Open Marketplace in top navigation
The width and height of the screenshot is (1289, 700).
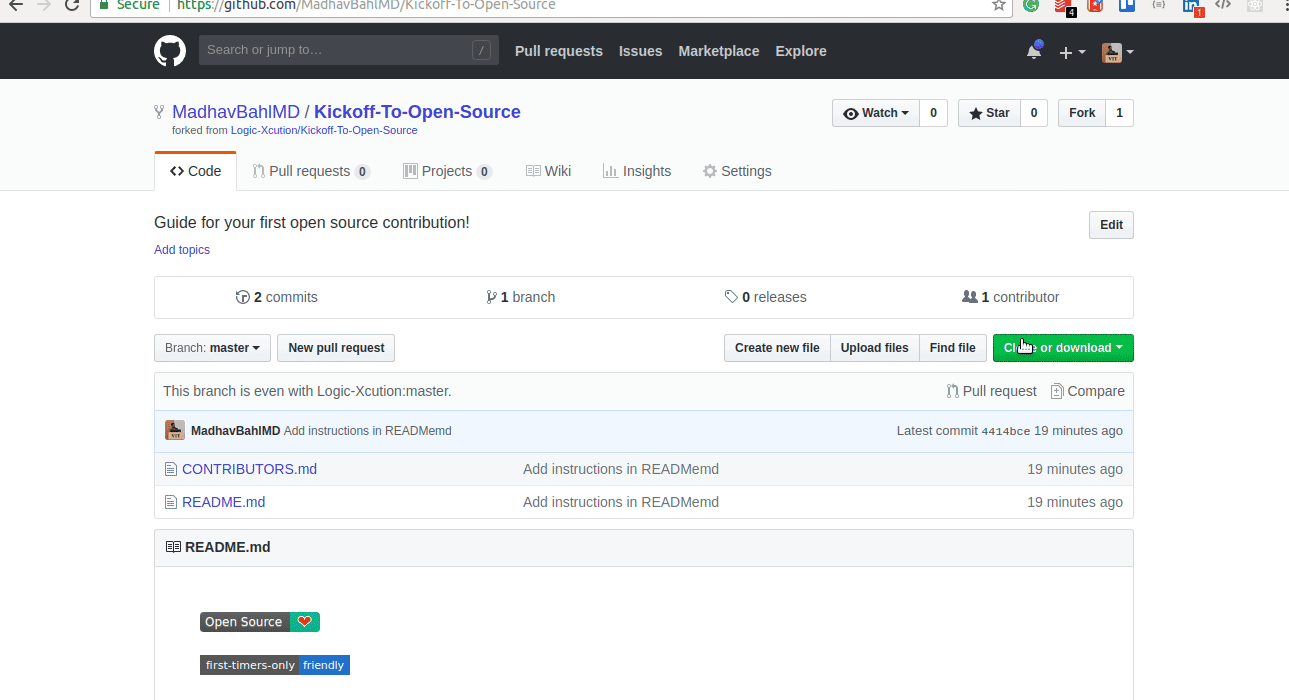pos(719,51)
